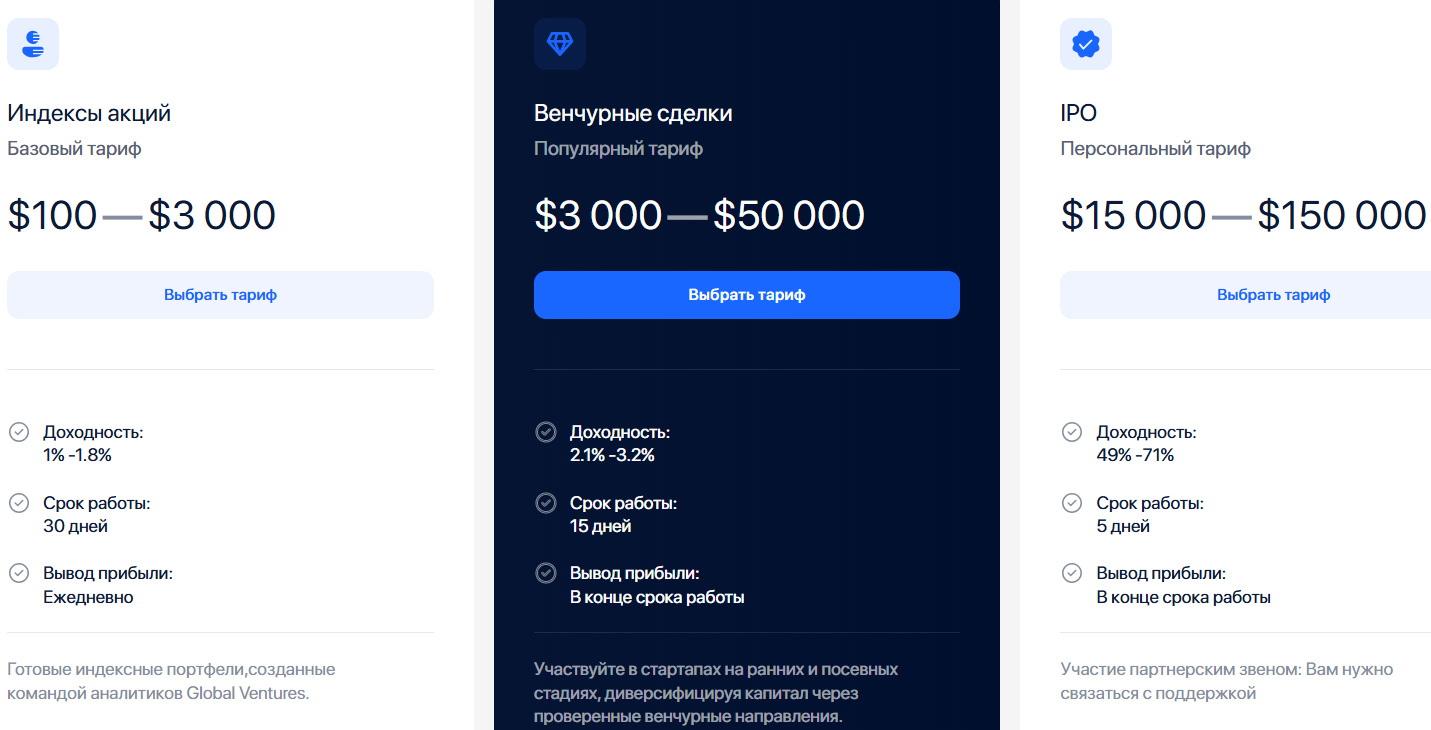Click check icon beside Срок работы 15 дней

(546, 503)
